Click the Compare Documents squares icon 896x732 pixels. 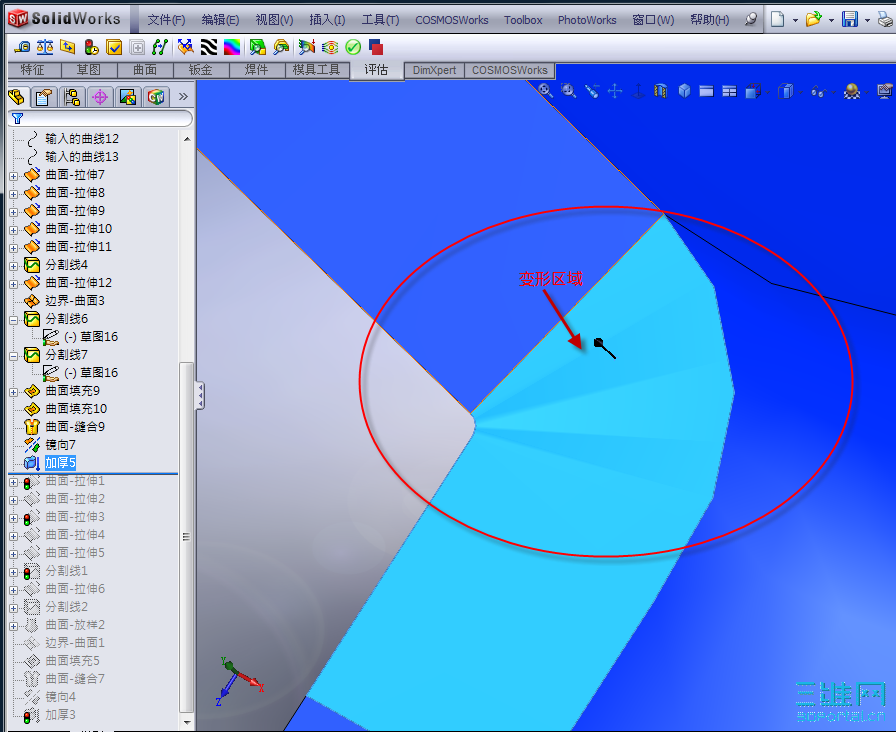coord(375,47)
